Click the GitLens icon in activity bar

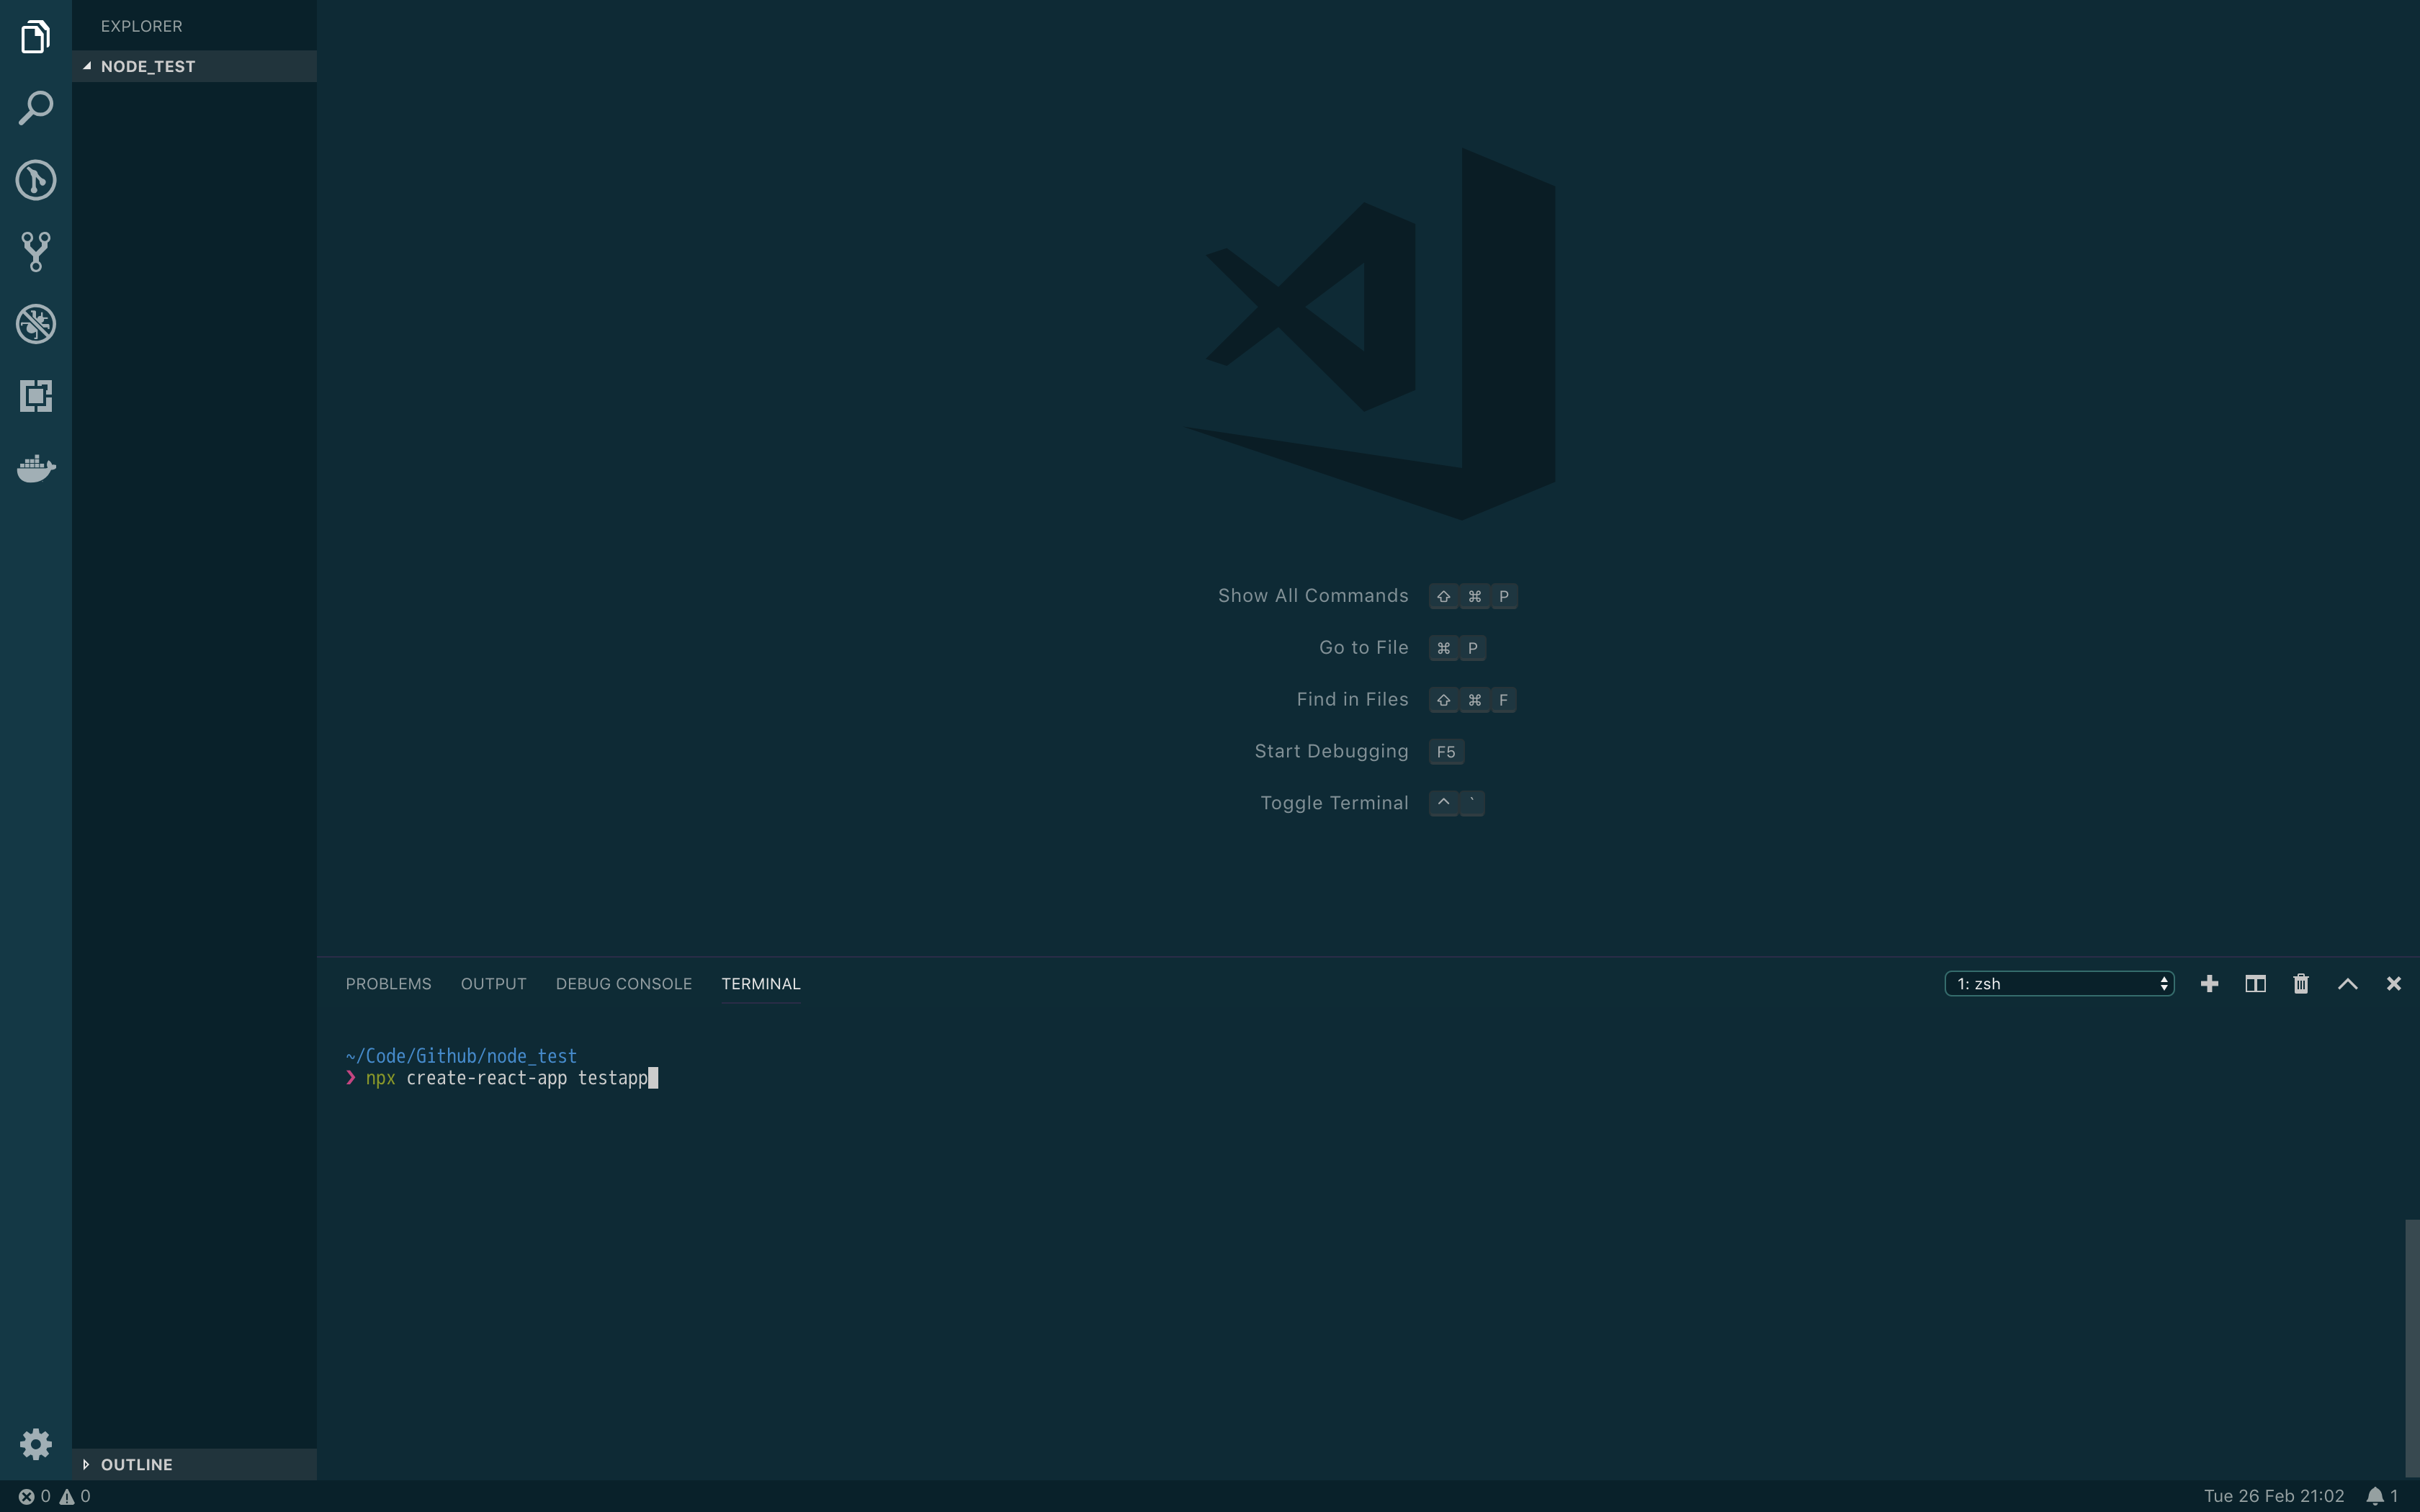pyautogui.click(x=36, y=180)
